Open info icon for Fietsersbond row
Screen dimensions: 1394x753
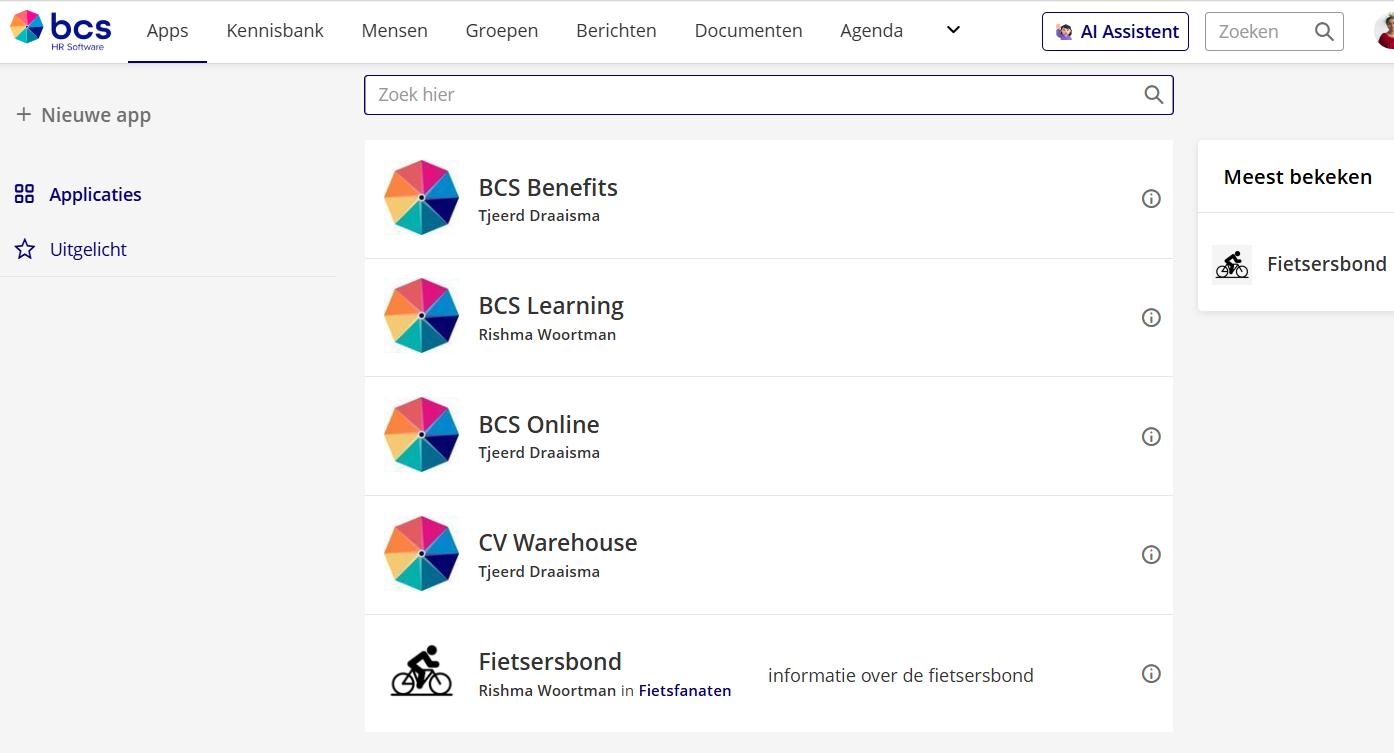[x=1151, y=674]
